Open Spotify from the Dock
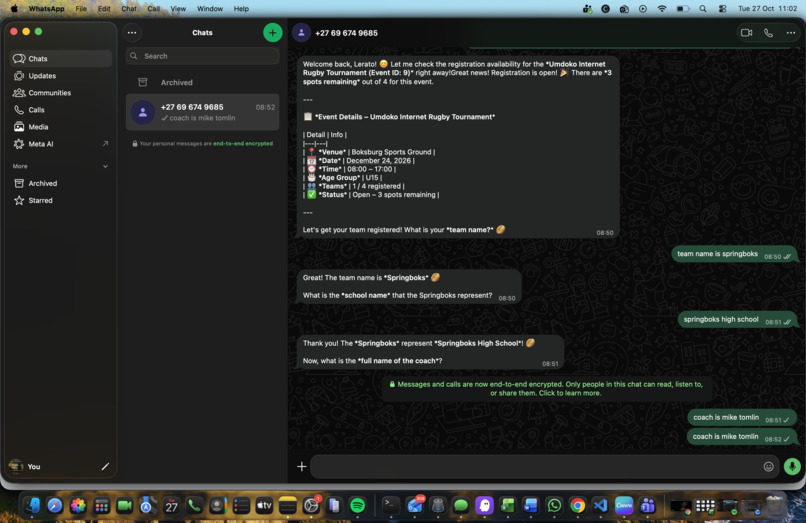The height and width of the screenshot is (523, 806). 357,506
